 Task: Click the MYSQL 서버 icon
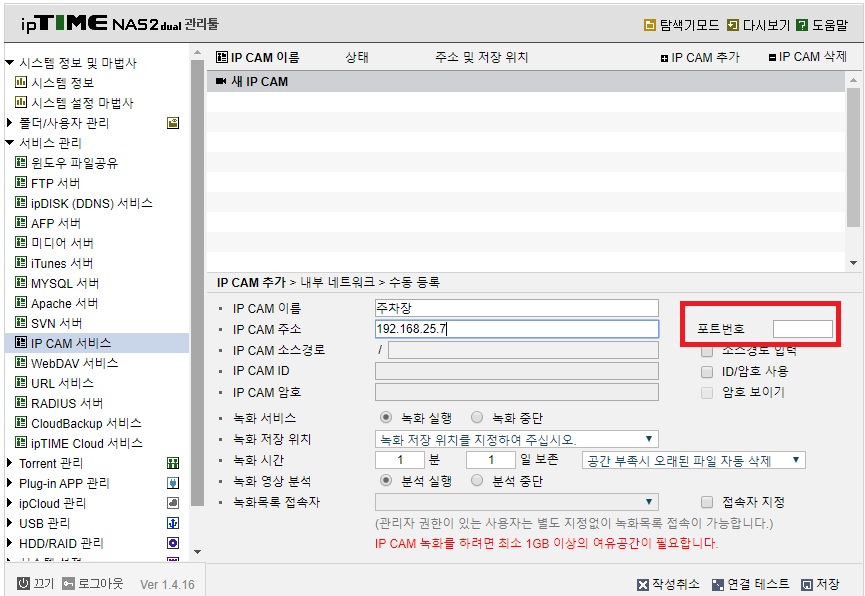click(21, 283)
